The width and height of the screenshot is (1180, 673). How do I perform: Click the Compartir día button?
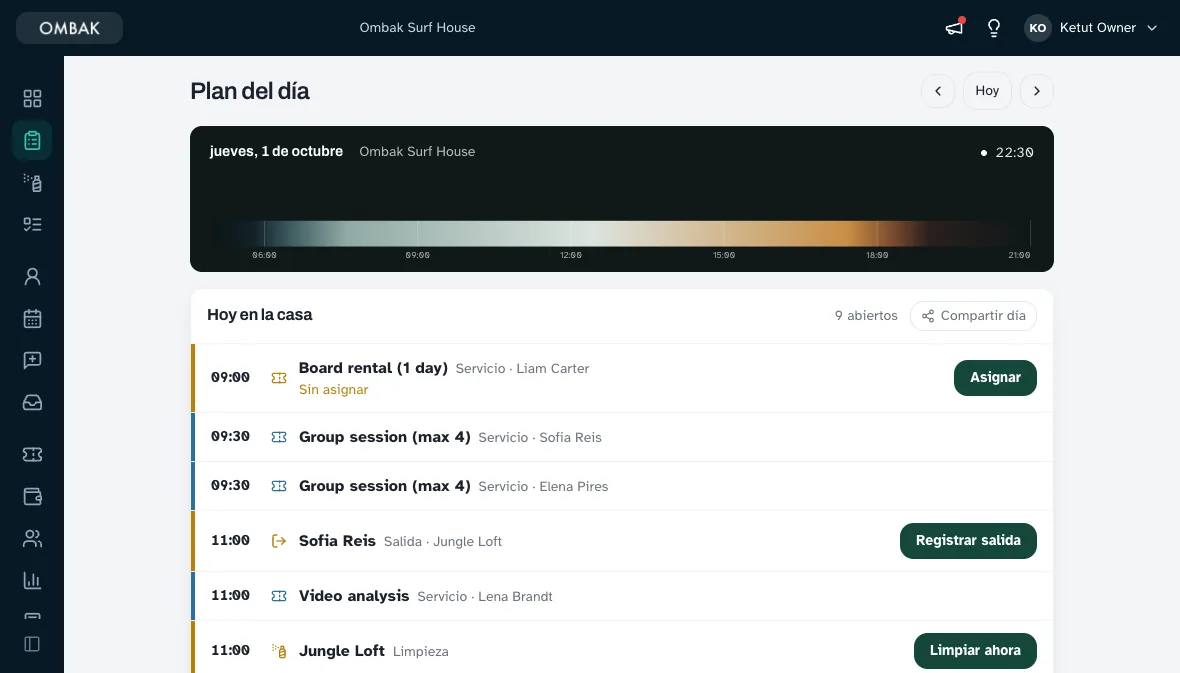click(x=973, y=315)
